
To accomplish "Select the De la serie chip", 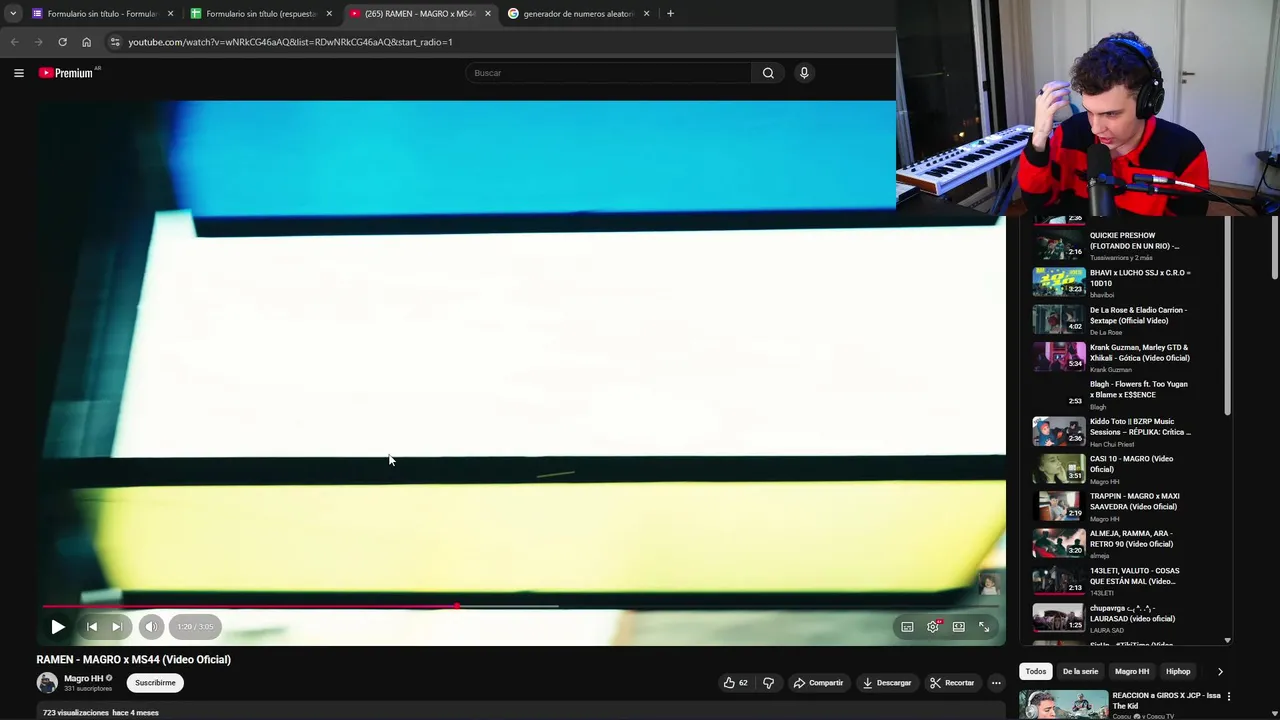I will (x=1080, y=672).
